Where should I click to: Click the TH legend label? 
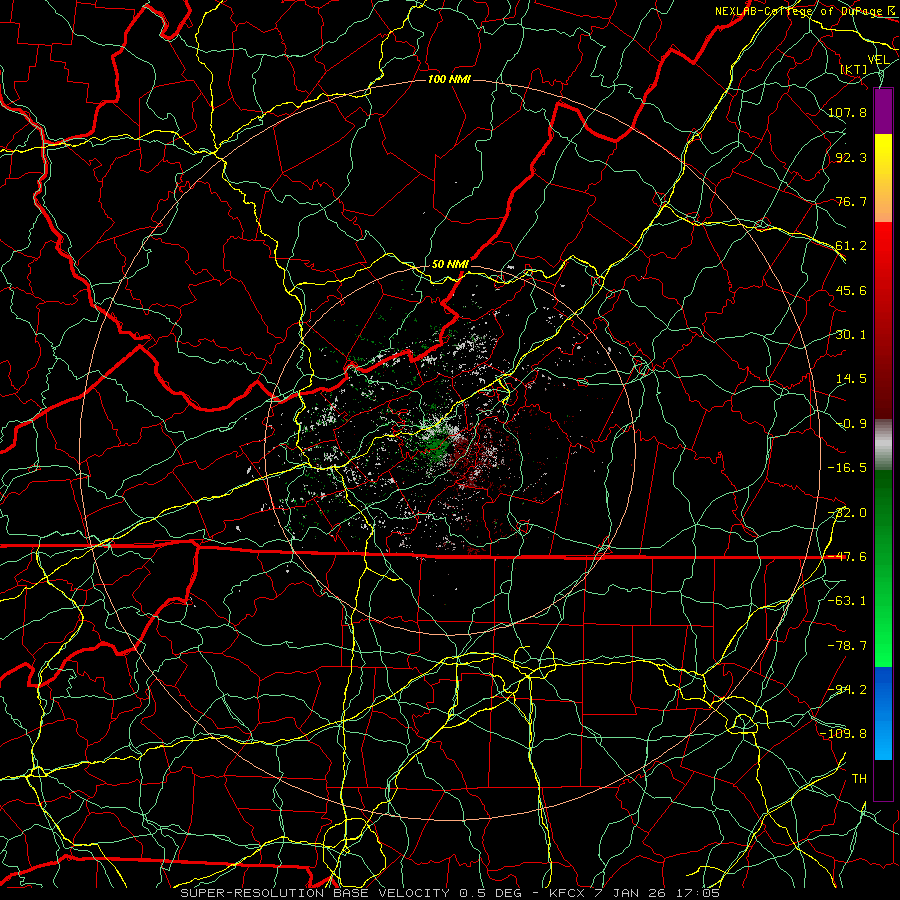pos(859,778)
